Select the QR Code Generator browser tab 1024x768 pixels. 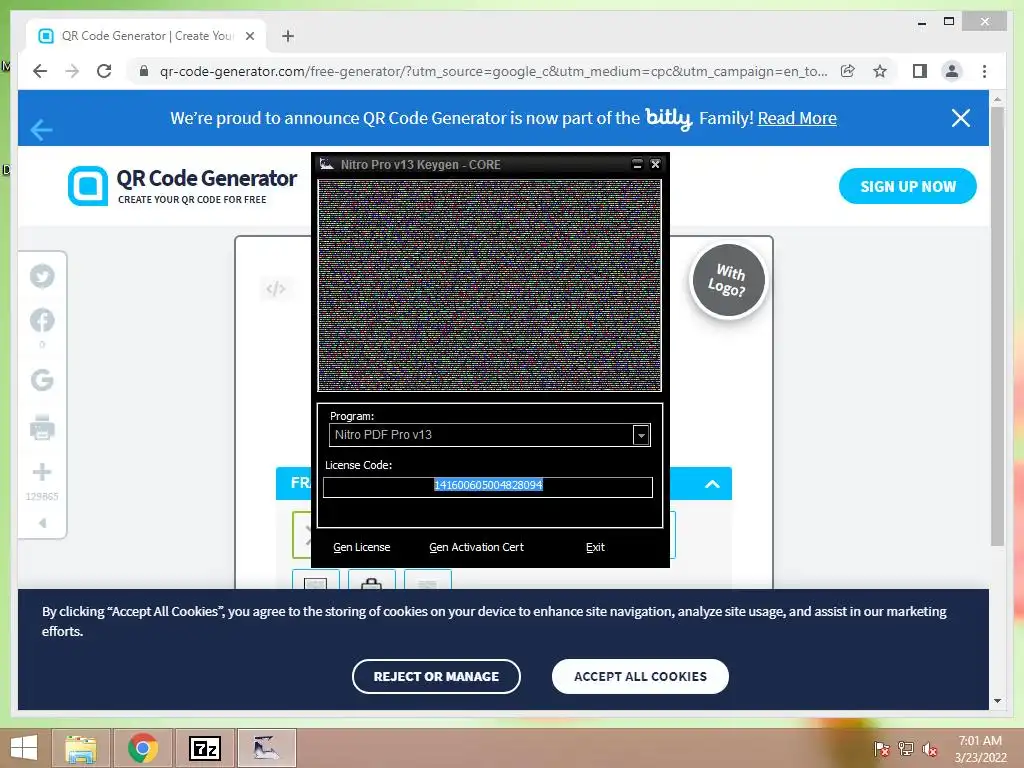pyautogui.click(x=147, y=36)
